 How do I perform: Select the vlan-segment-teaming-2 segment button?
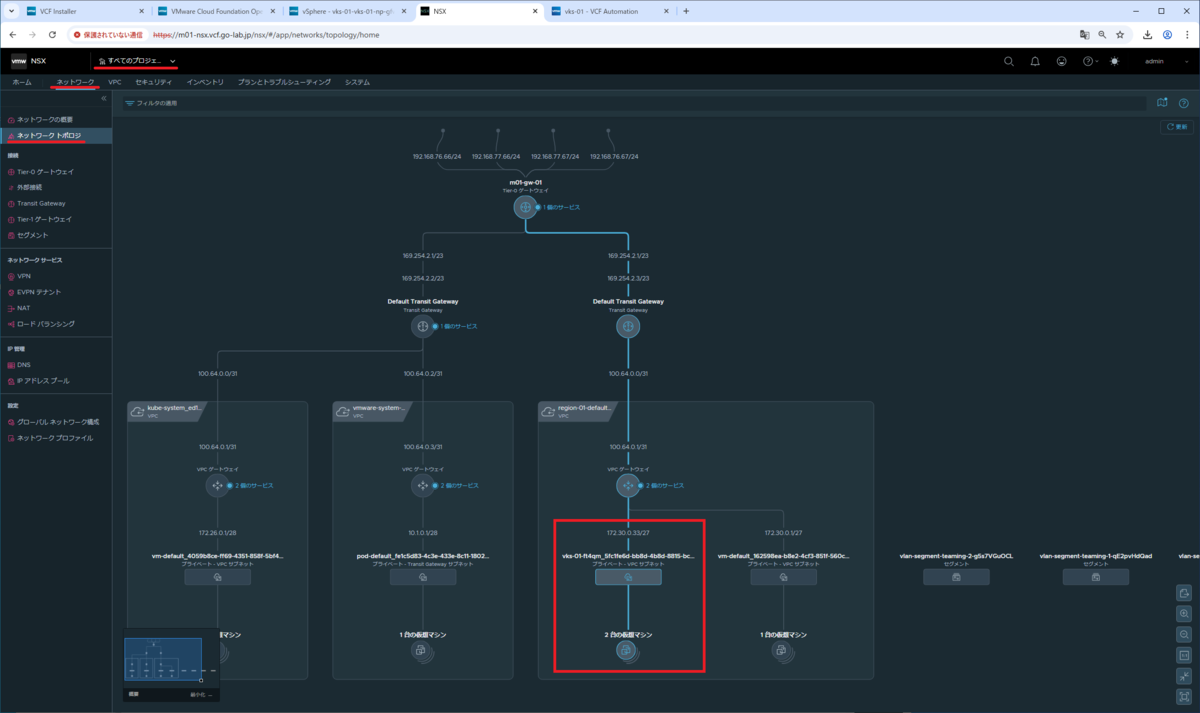pyautogui.click(x=956, y=577)
